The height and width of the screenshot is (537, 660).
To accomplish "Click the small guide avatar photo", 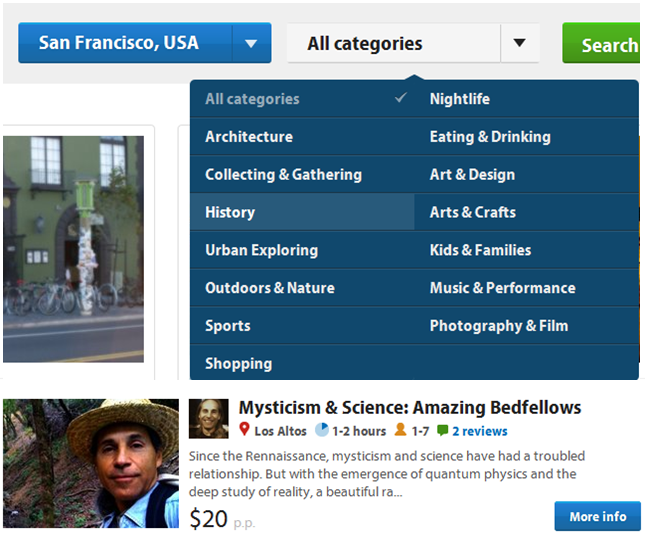I will 208,418.
